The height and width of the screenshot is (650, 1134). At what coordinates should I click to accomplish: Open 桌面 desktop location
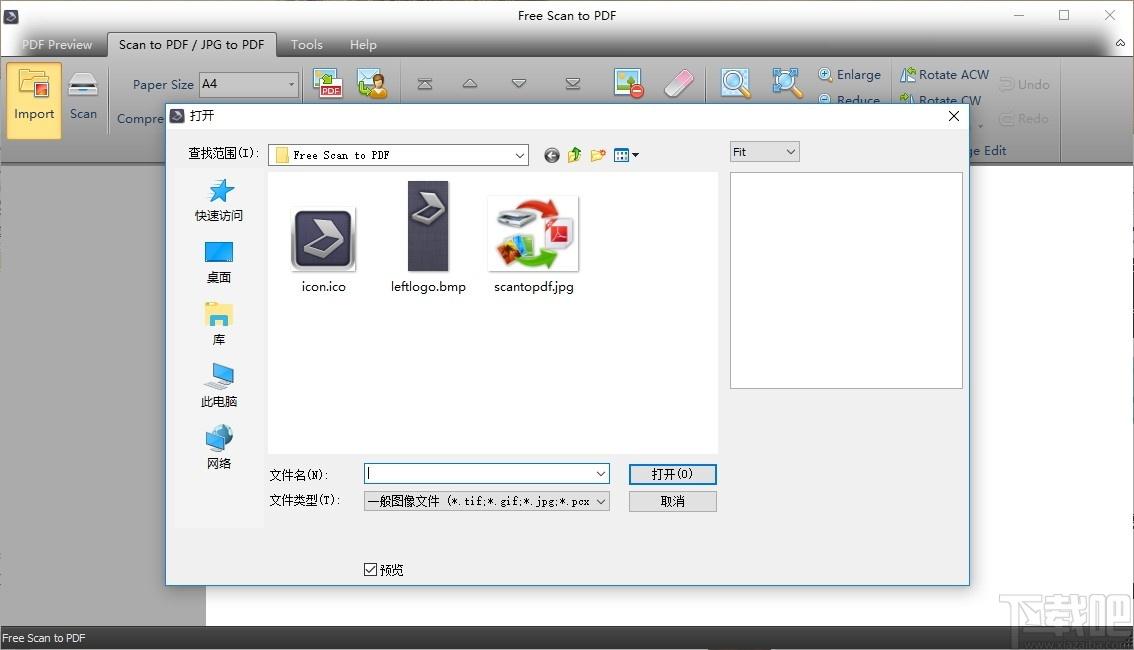coord(219,262)
